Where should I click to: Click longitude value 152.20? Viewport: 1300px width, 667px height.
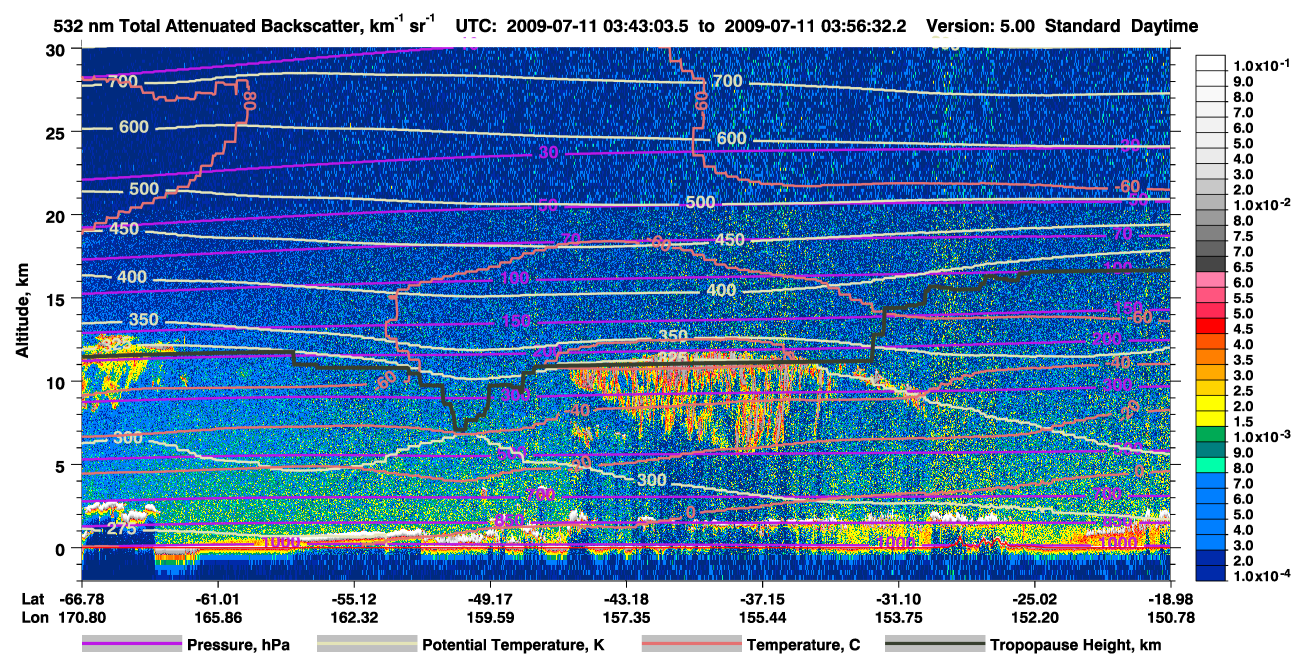[x=1034, y=617]
